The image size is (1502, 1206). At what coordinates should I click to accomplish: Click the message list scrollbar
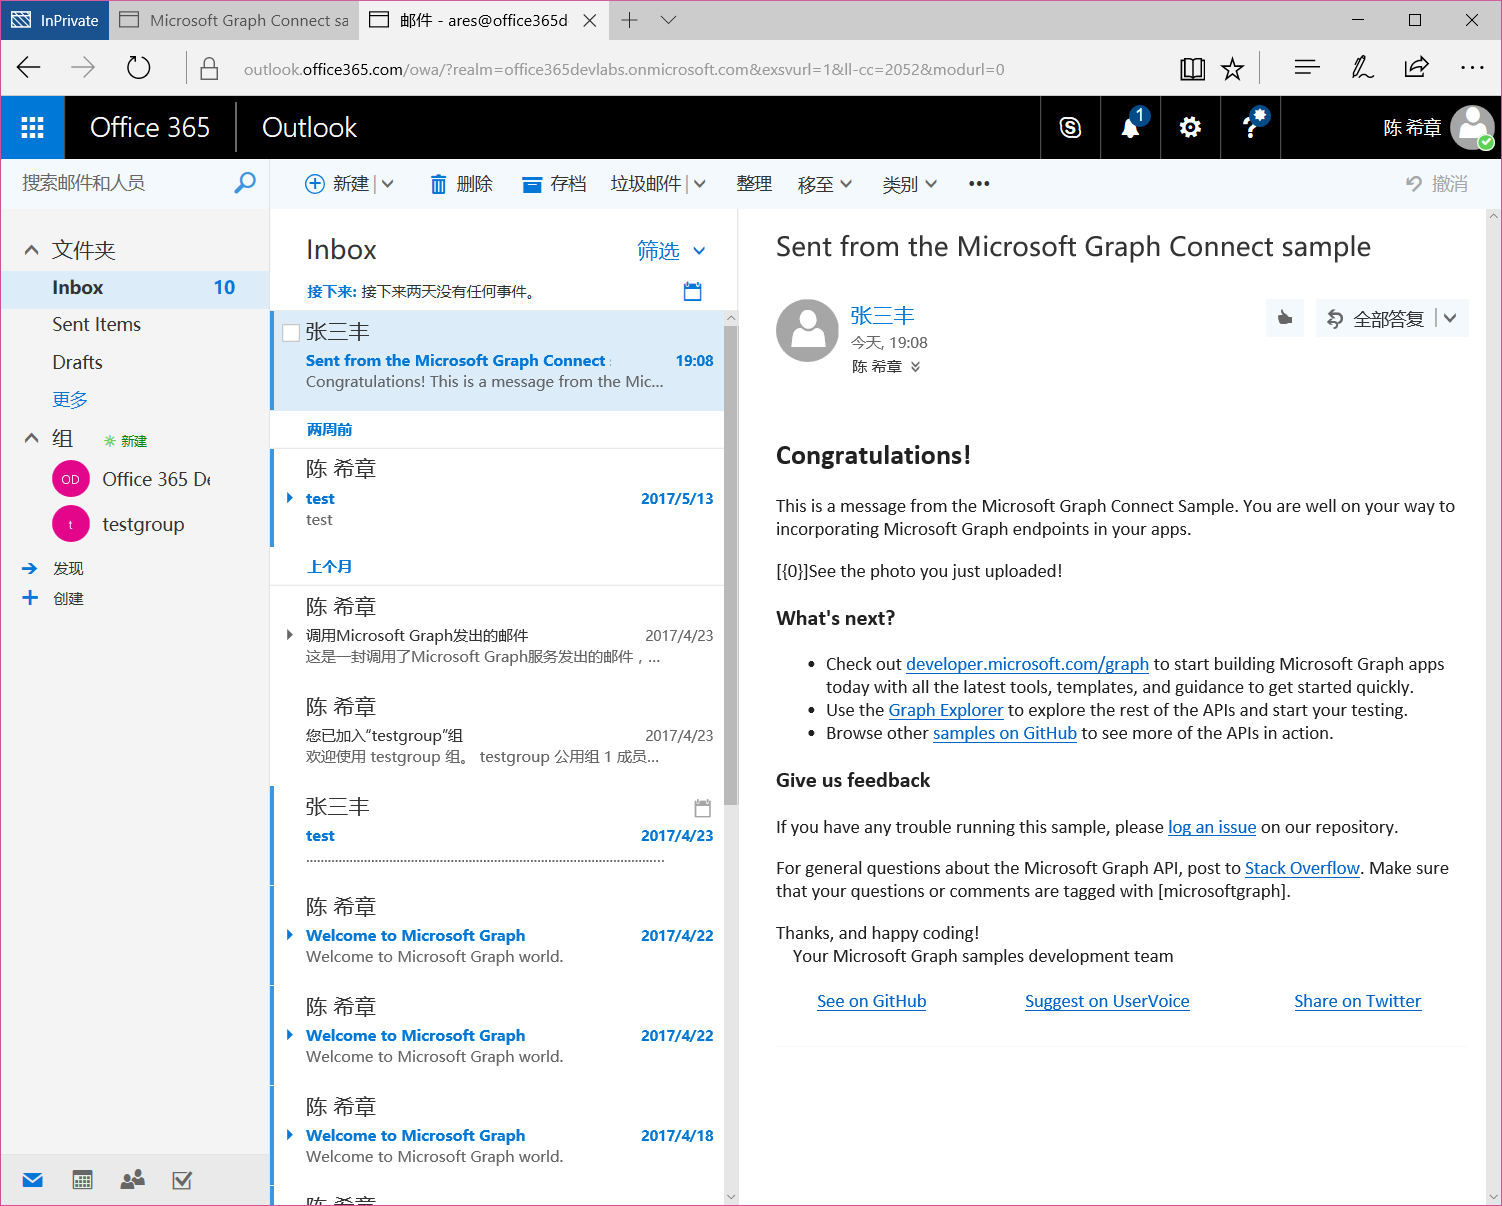(x=730, y=560)
